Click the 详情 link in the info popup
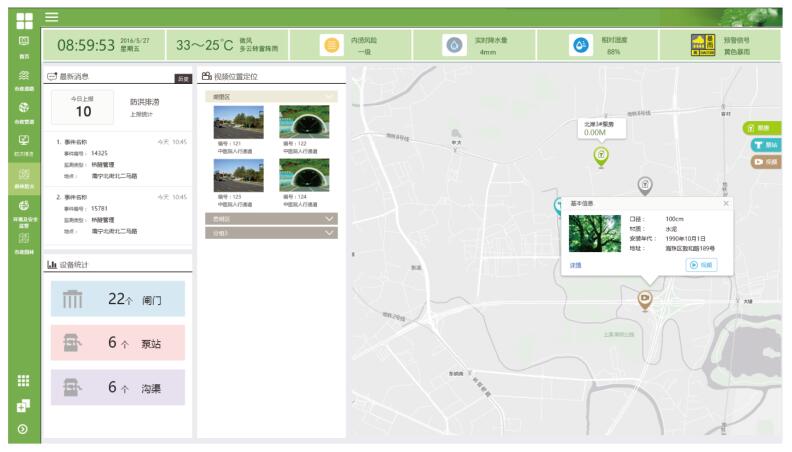This screenshot has height=452, width=792. [x=576, y=265]
